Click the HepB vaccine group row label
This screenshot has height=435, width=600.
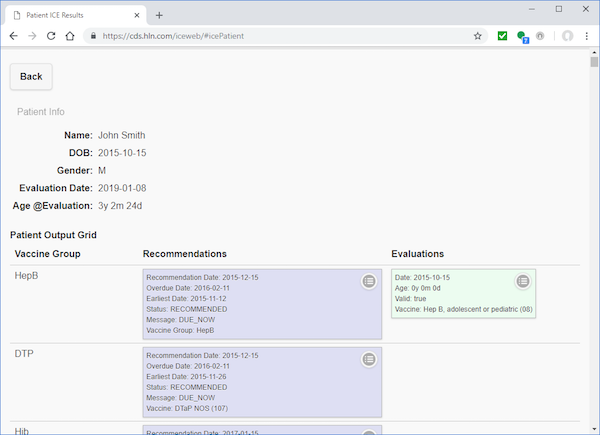click(26, 275)
